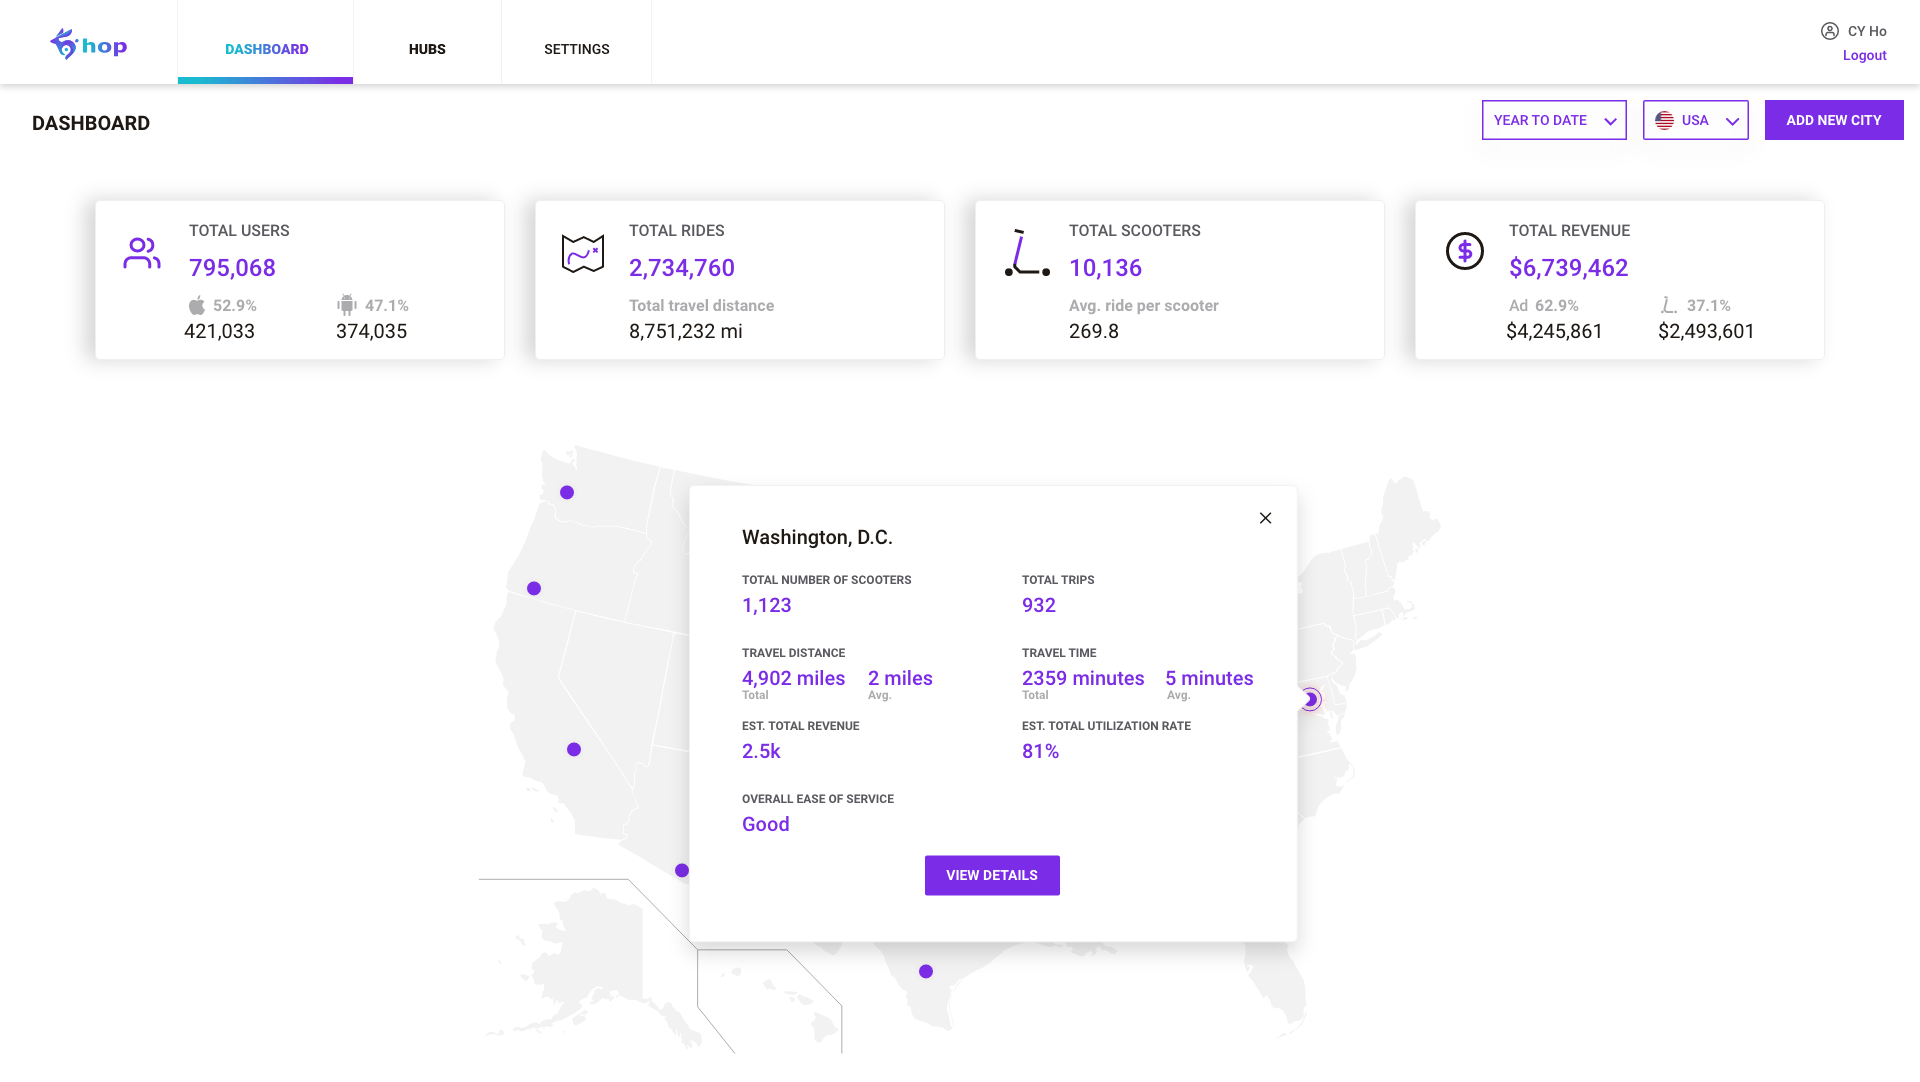Select the highlighted Washington D.C. map marker
The height and width of the screenshot is (1082, 1920).
click(1310, 699)
